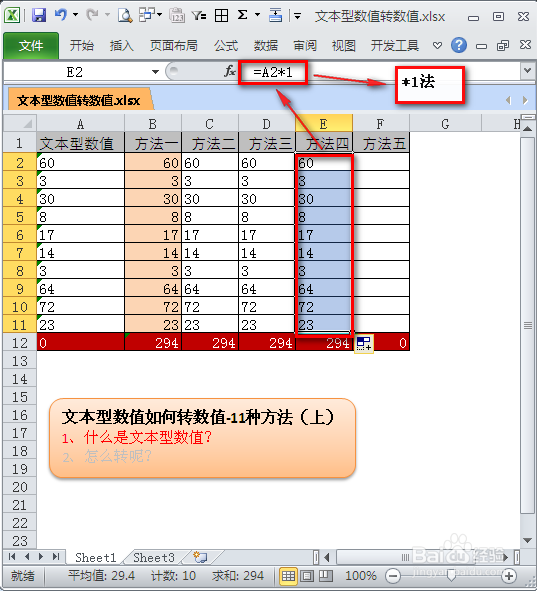Go to first sheet with the navigation arrow
Screen dimensions: 537x591
(x=12, y=557)
